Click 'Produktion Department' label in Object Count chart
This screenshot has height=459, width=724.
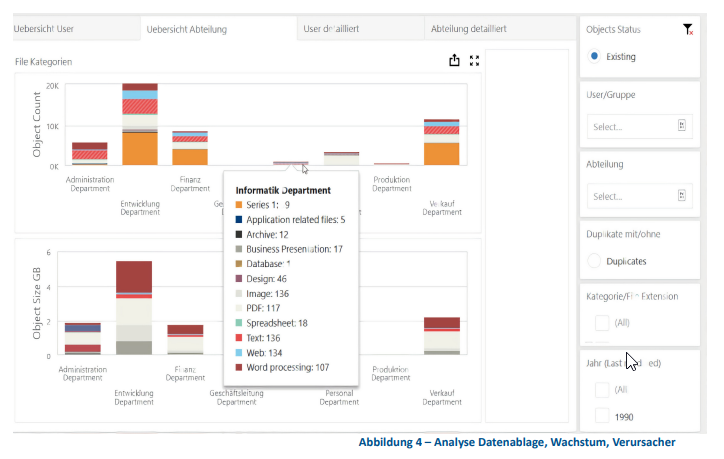(392, 184)
